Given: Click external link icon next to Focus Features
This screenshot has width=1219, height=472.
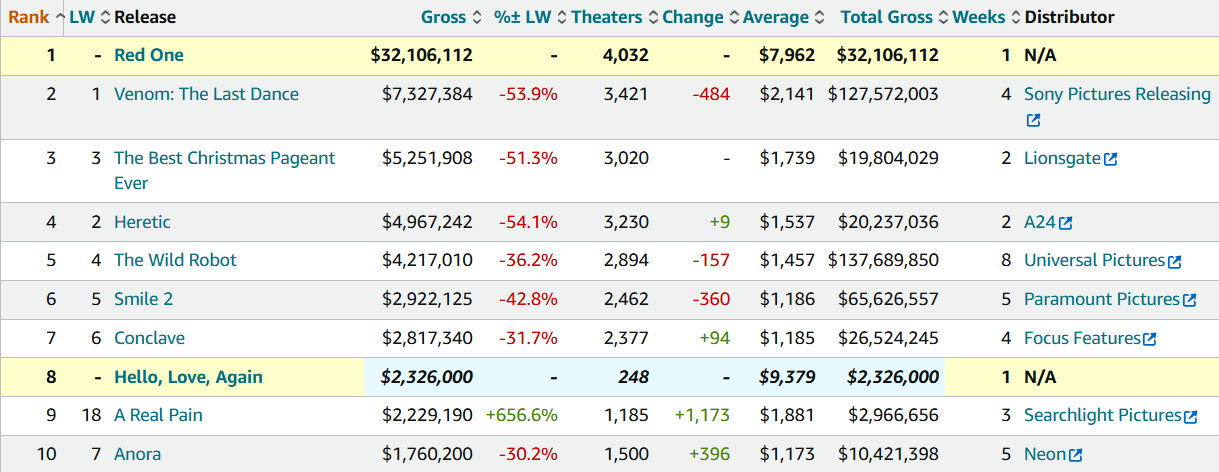Looking at the screenshot, I should [x=1149, y=339].
